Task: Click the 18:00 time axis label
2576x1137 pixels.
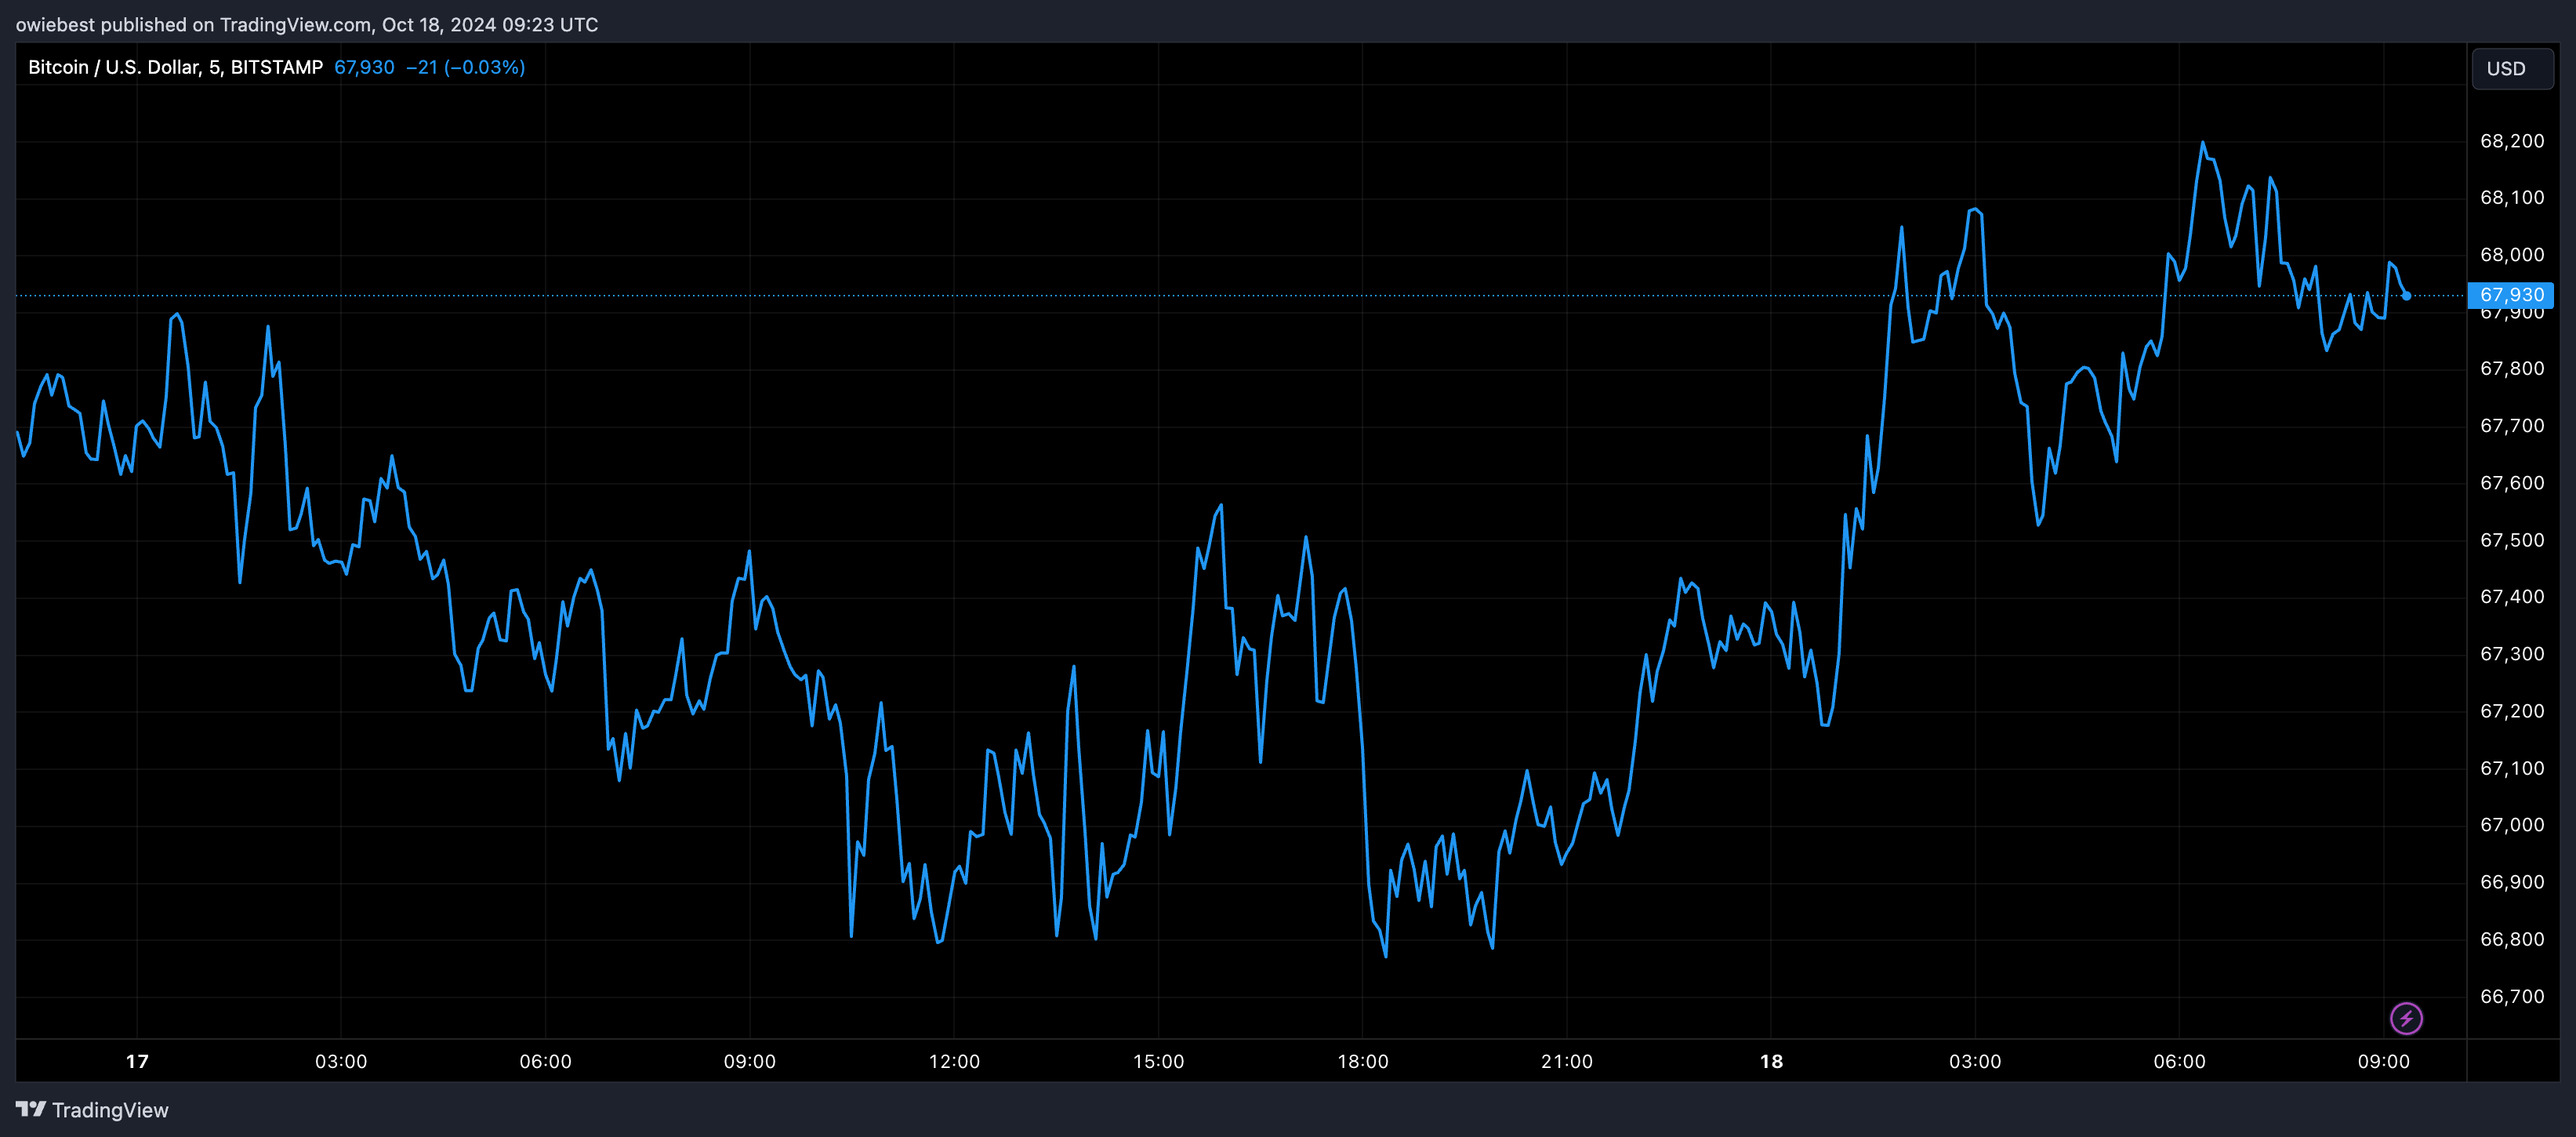Action: 1363,1061
